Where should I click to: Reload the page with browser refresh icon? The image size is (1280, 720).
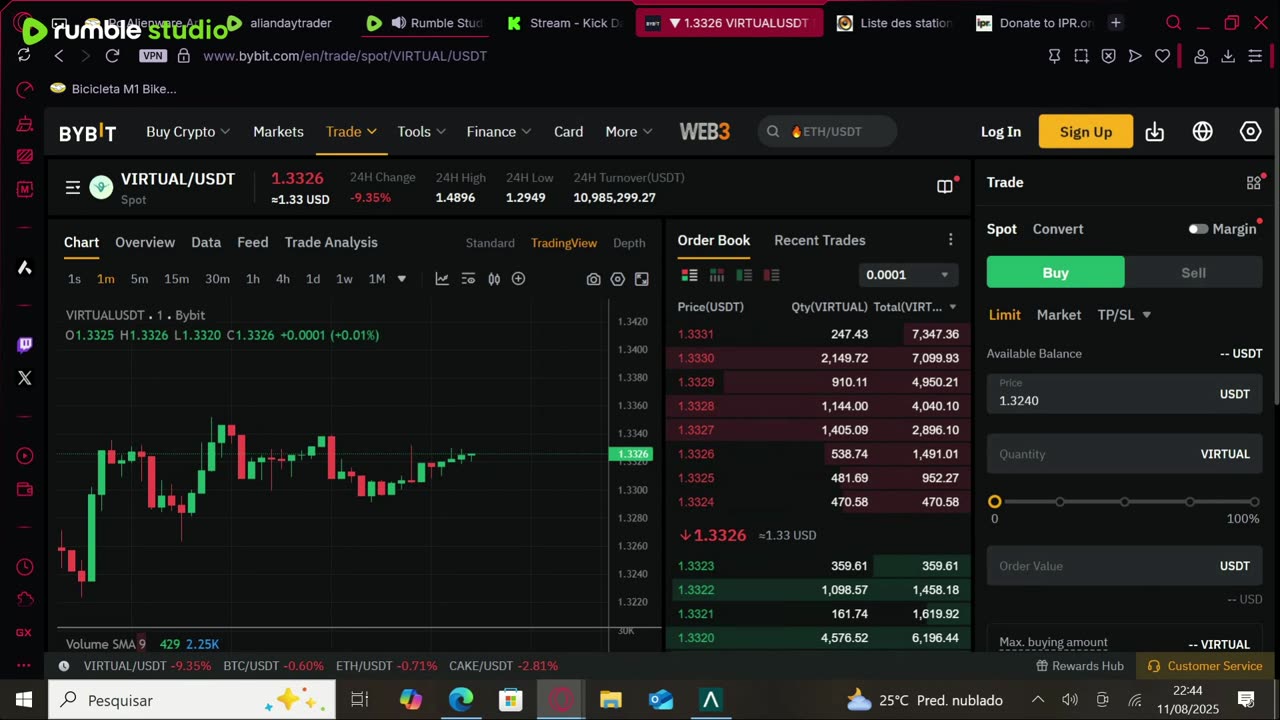pos(112,56)
